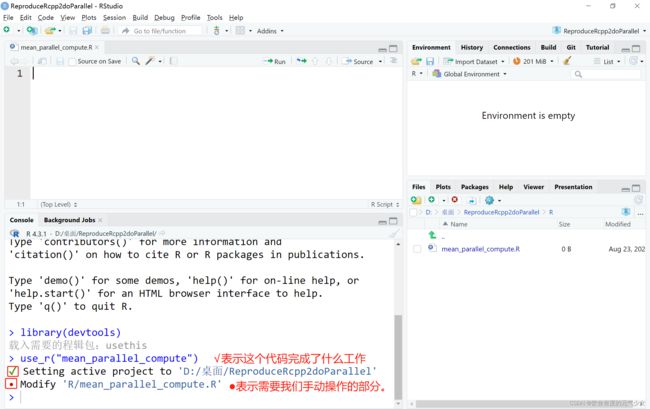Click the Load workspace icon in Environment pane
650x409 pixels.
point(416,61)
